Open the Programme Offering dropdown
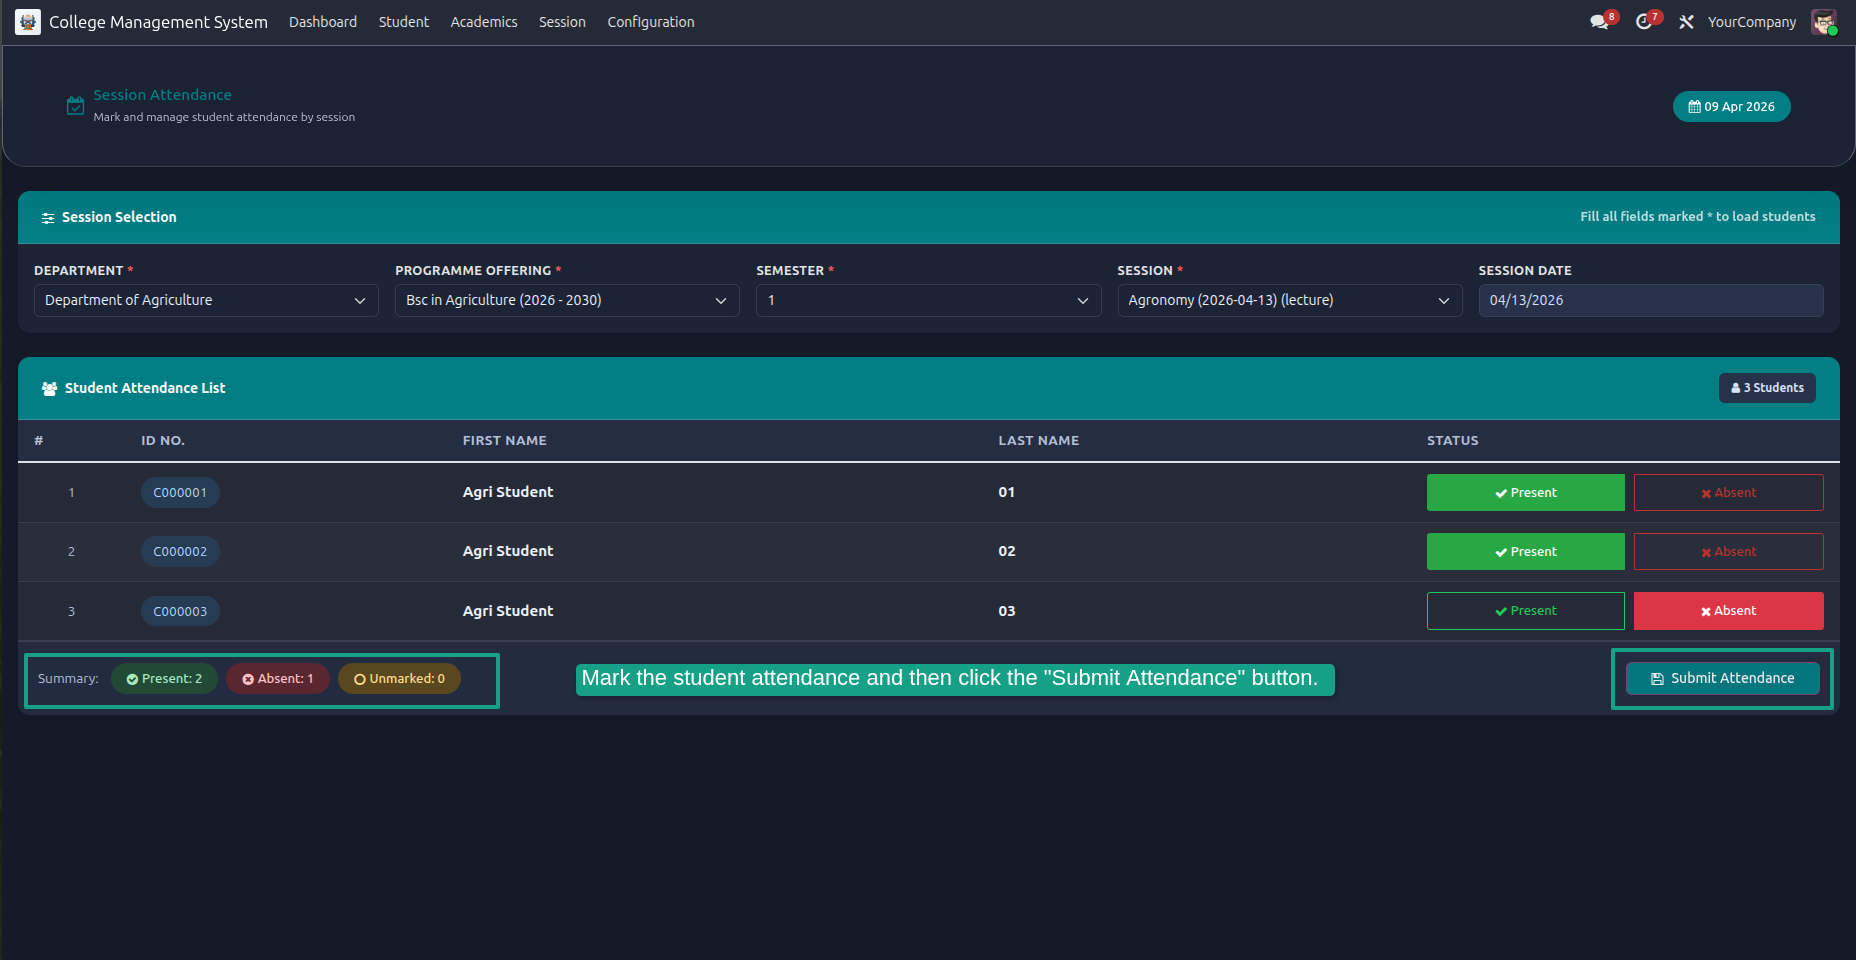 click(x=567, y=300)
